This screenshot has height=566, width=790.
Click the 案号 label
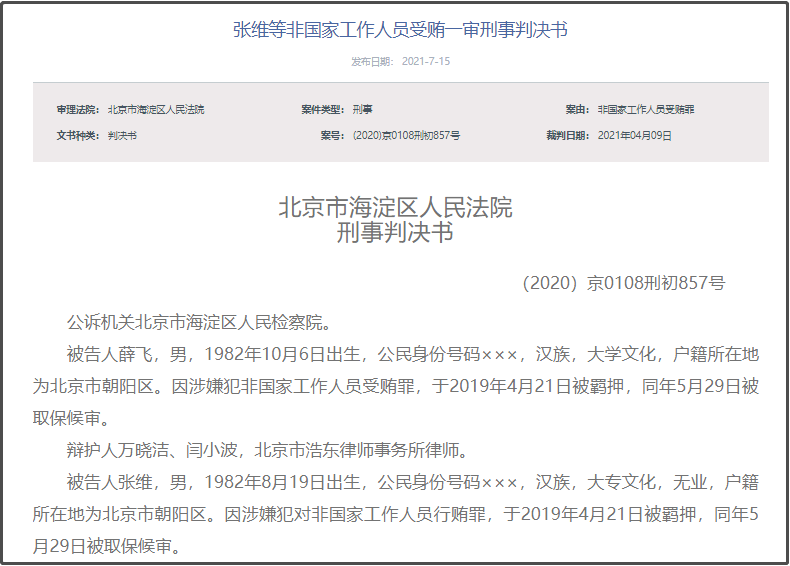click(x=332, y=136)
